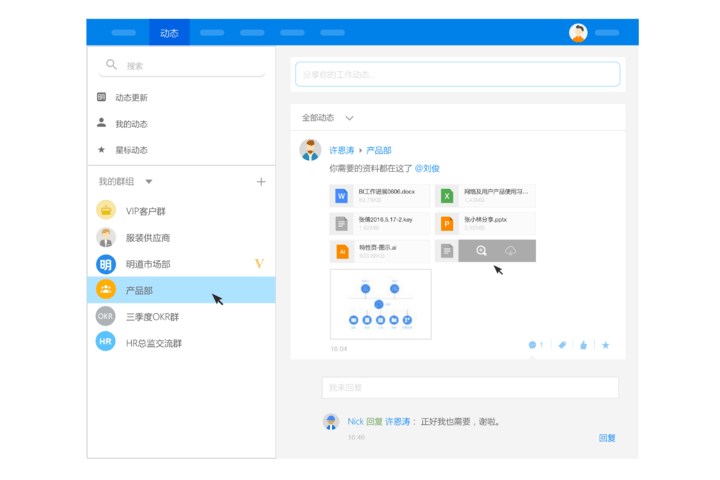
Task: Click the cloud download icon on the file
Action: (x=510, y=251)
